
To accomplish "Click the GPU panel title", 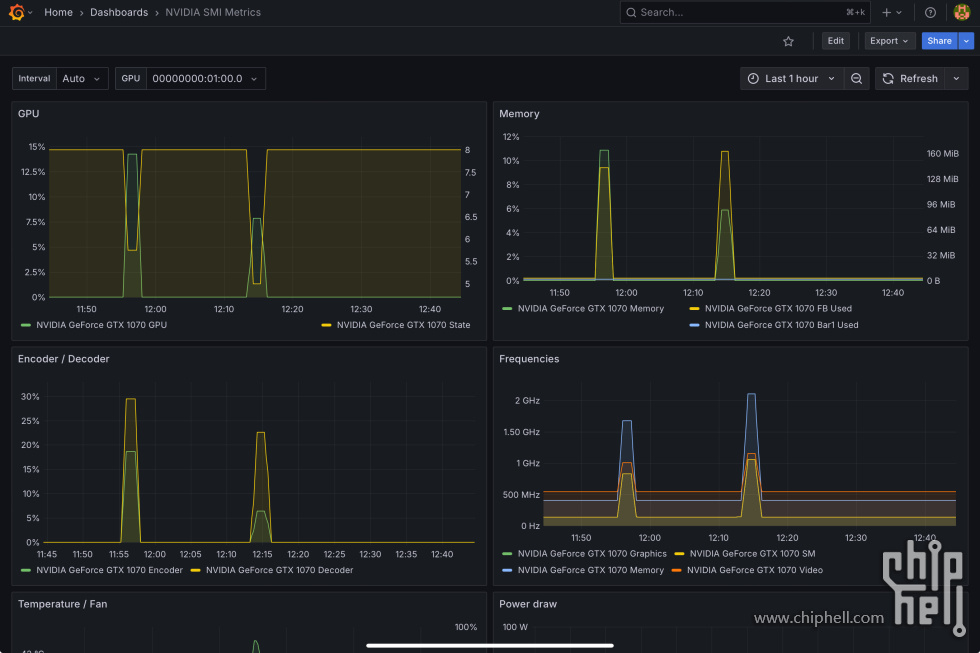I will pos(29,114).
